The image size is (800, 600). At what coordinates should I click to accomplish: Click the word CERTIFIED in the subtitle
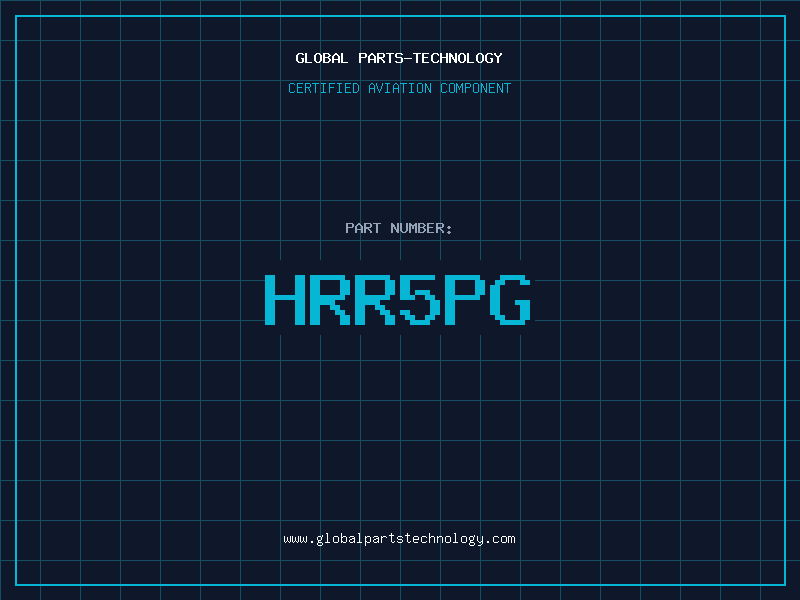tap(324, 88)
